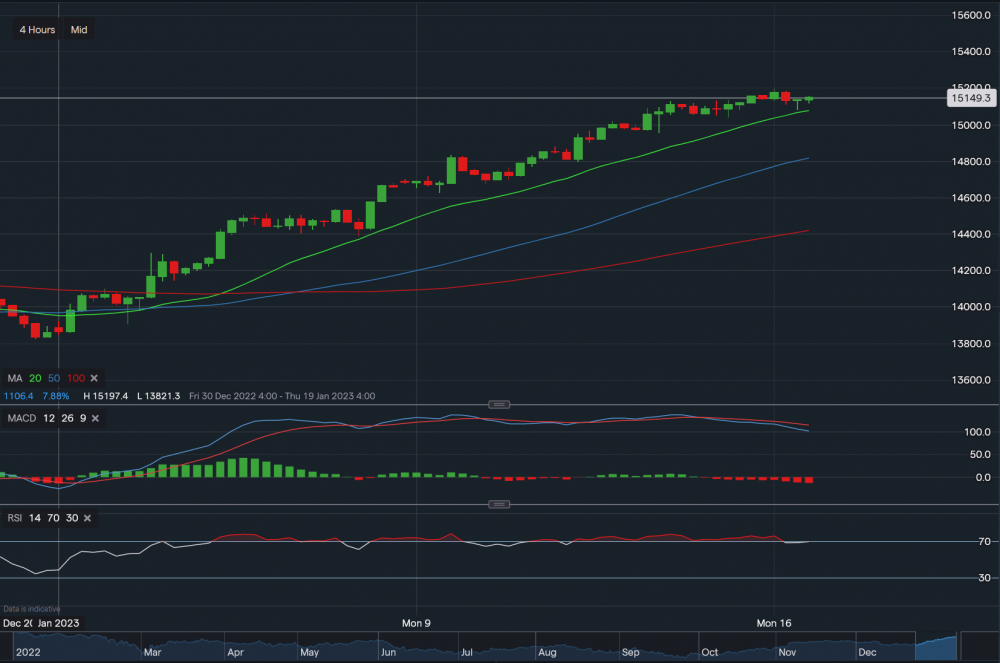Remove the MA indicator via its X icon
Screen dimensions: 1000x663
click(93, 378)
